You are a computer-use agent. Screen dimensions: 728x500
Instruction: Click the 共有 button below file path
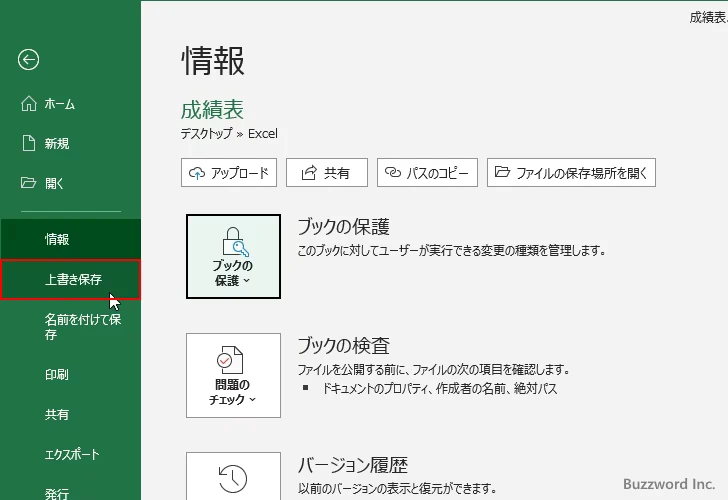327,173
